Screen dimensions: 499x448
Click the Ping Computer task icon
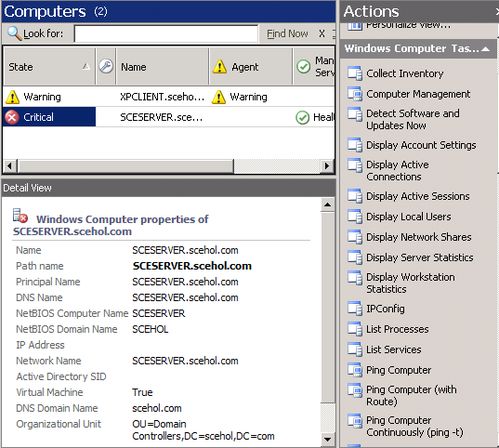coord(354,370)
